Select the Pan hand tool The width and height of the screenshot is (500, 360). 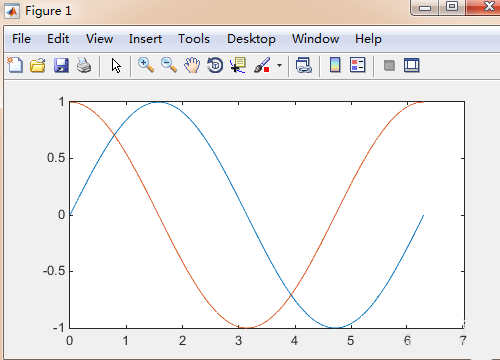coord(192,65)
